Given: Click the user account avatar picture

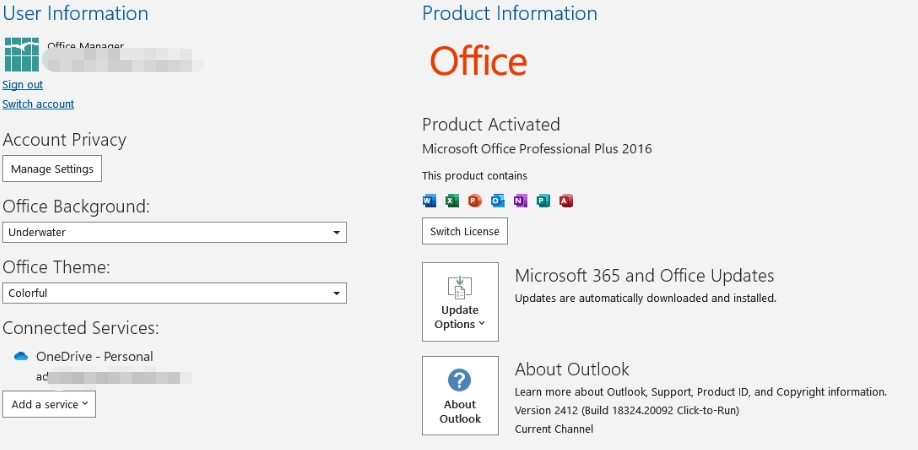Looking at the screenshot, I should point(22,54).
